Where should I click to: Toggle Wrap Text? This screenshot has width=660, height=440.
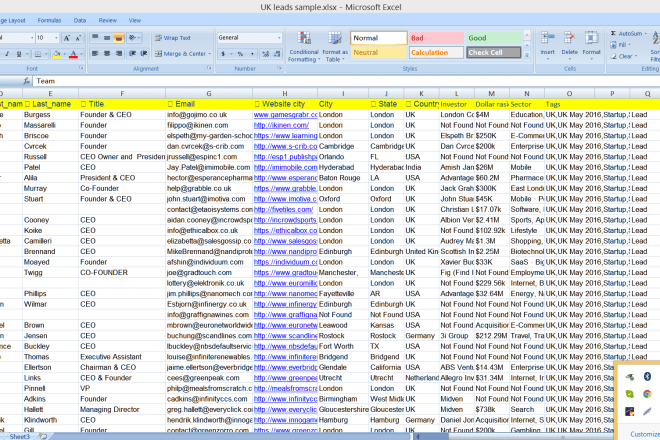click(173, 38)
